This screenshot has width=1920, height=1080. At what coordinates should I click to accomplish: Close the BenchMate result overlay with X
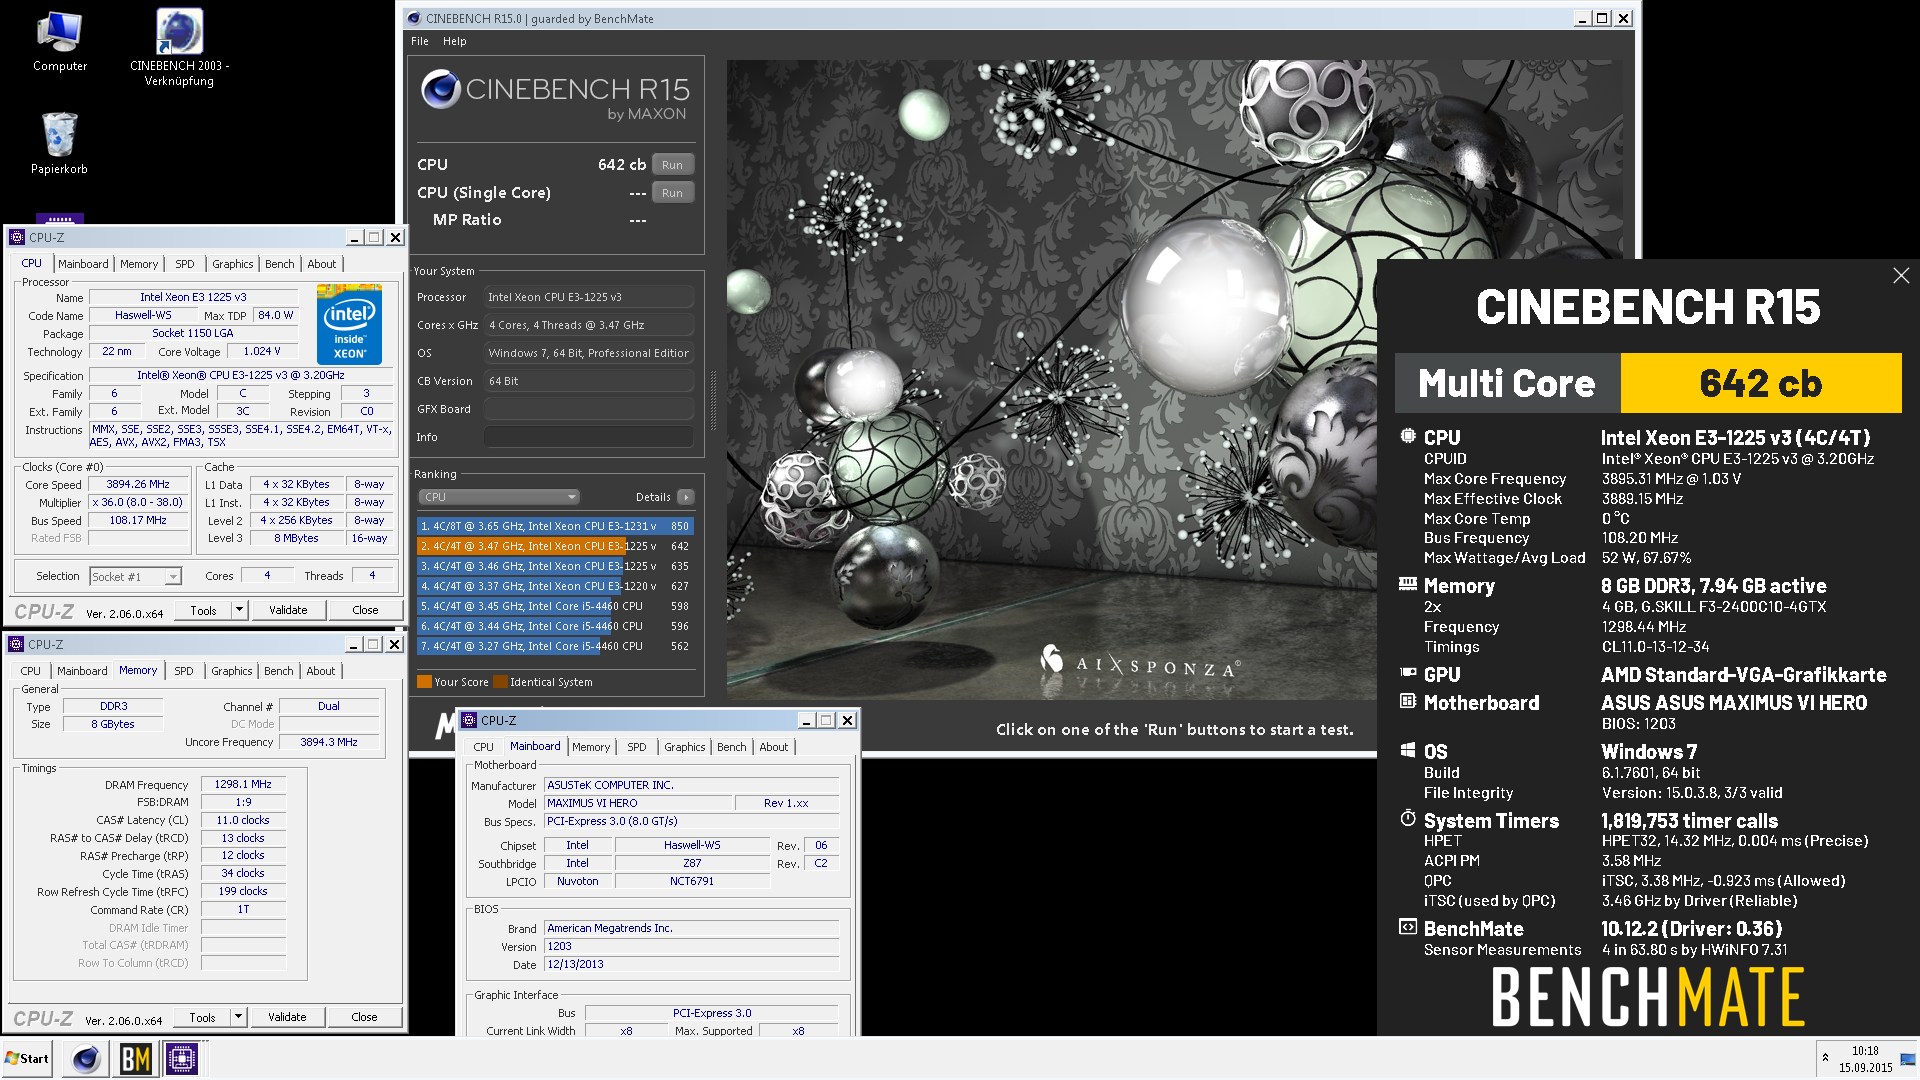[x=1901, y=275]
